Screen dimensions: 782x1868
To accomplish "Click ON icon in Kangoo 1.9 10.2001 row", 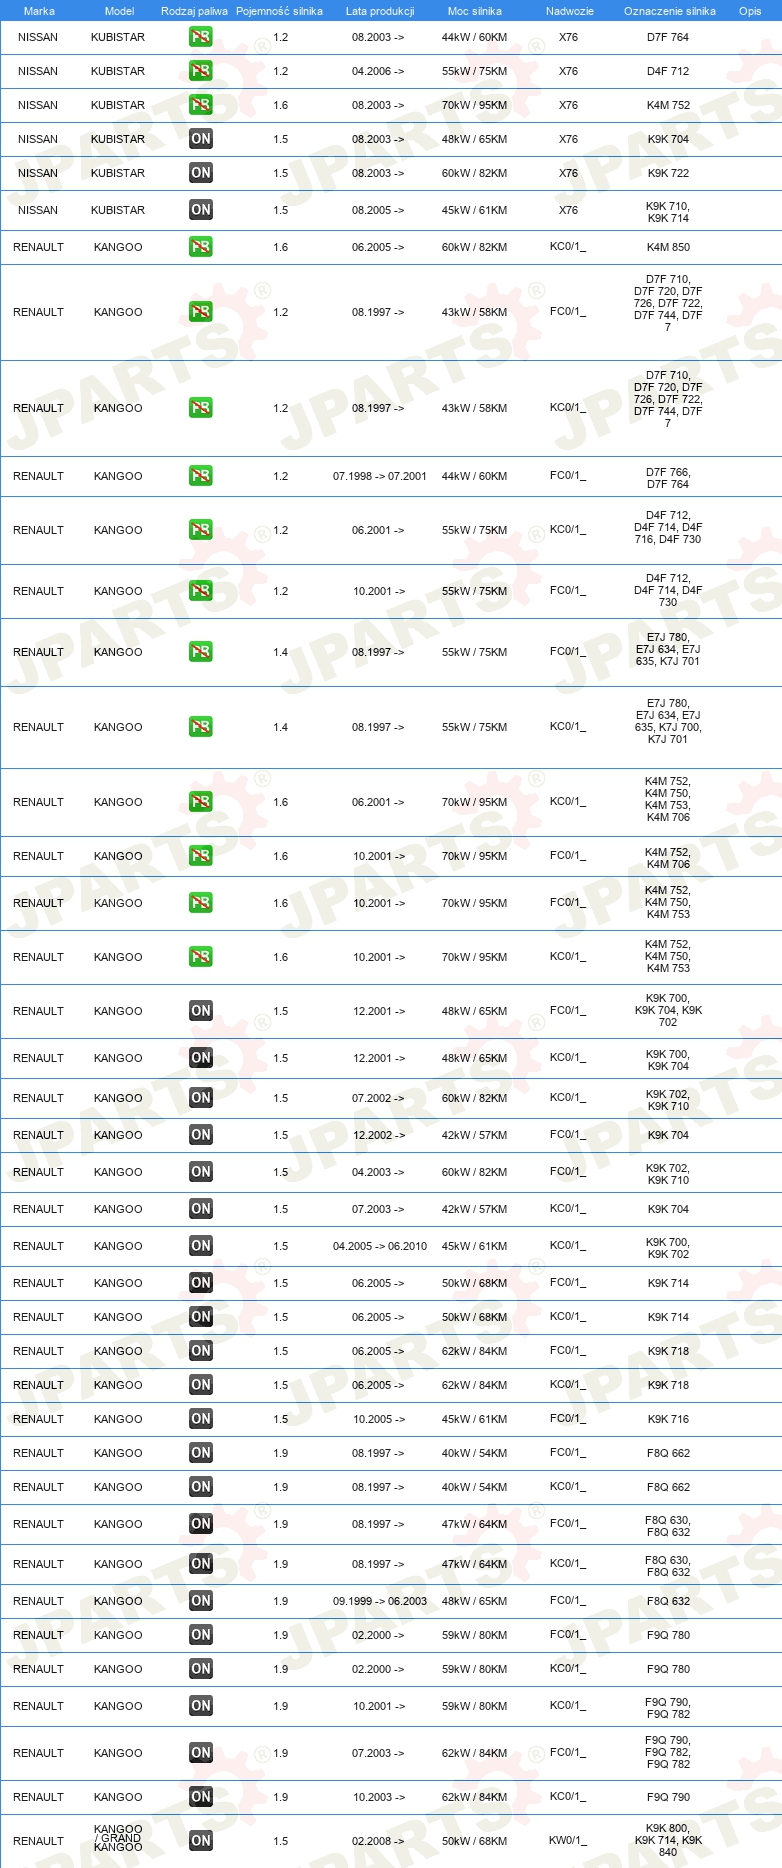I will (201, 1706).
